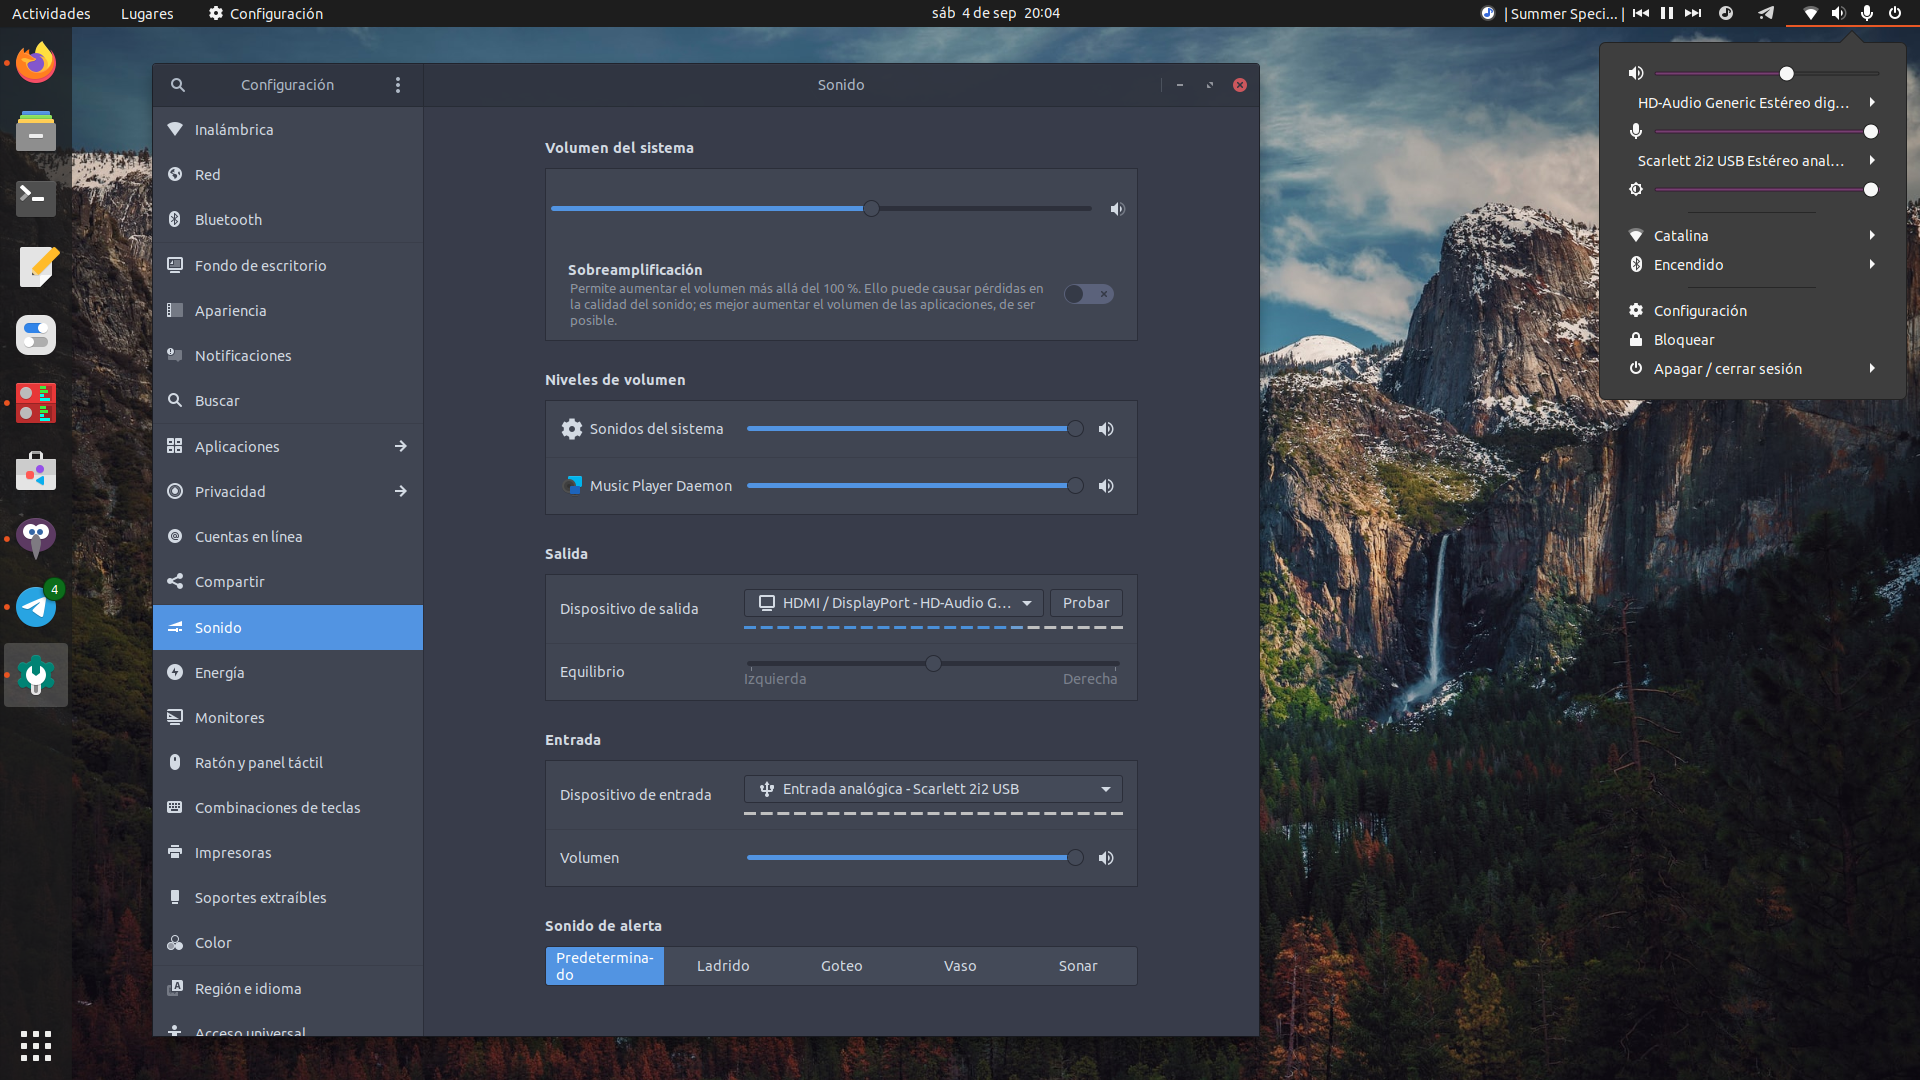Click the search icon in Configuración header

pyautogui.click(x=178, y=85)
